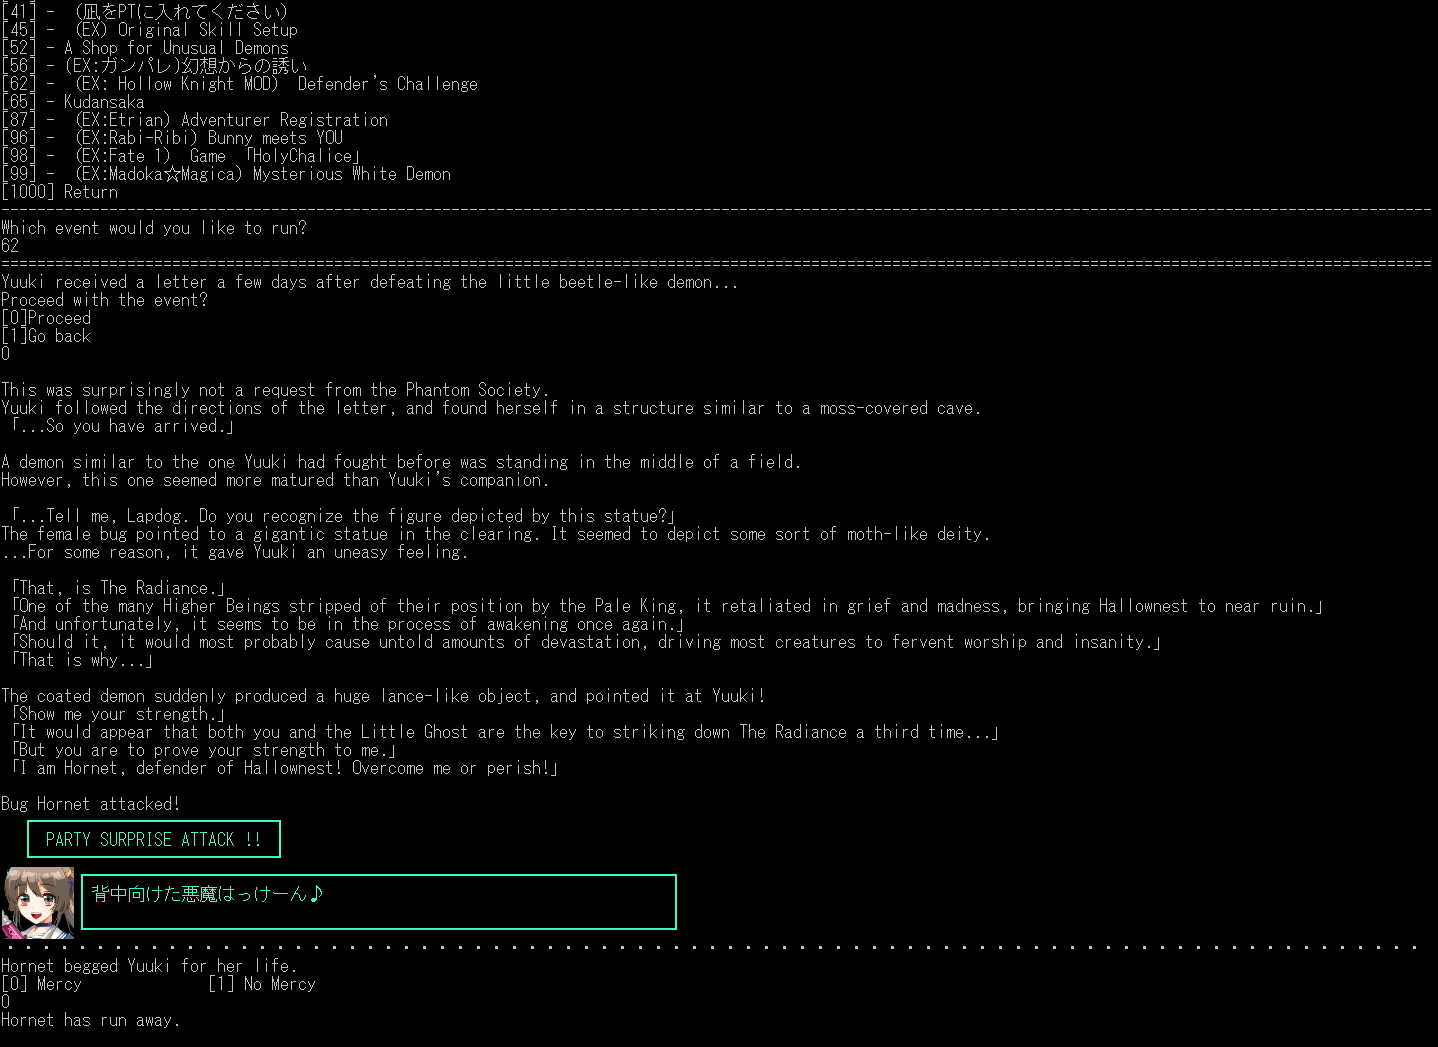Choose the [0] Mercy option
This screenshot has height=1047, width=1438.
(x=42, y=984)
